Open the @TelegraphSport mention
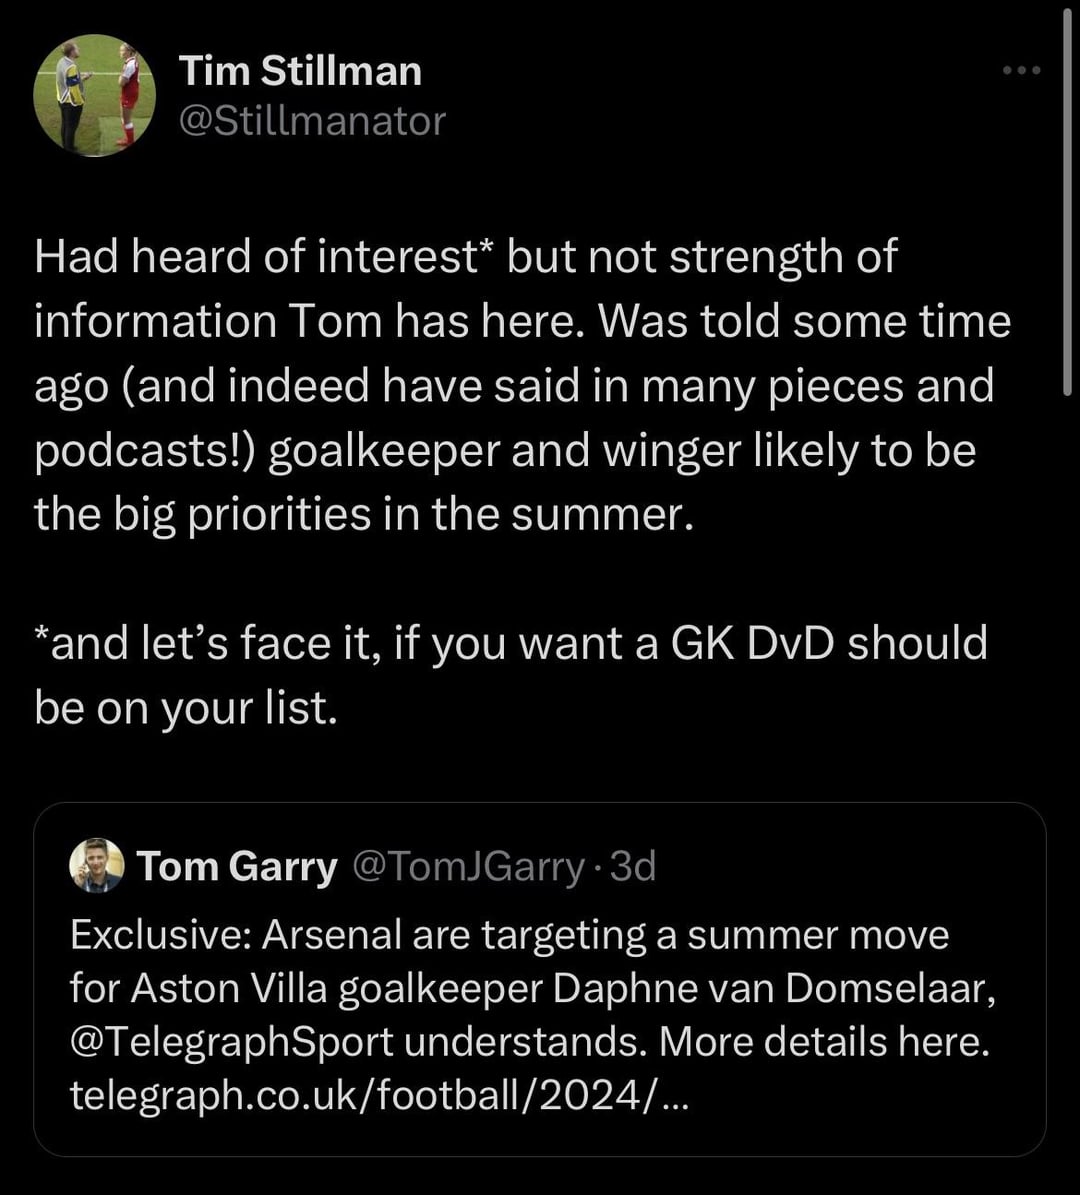 point(232,1041)
